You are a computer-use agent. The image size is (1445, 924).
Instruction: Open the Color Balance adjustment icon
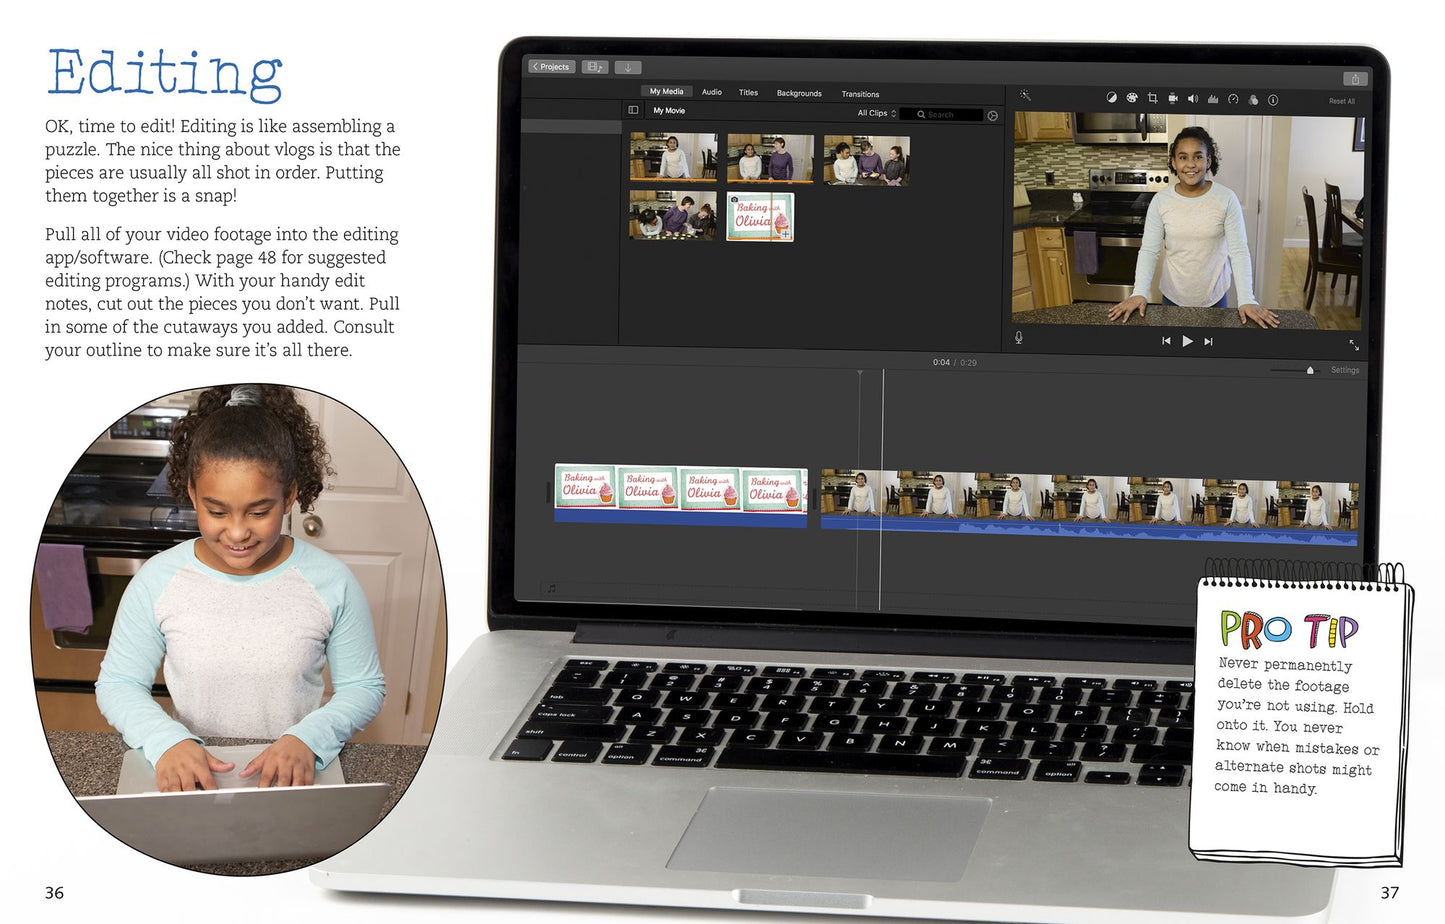[1111, 98]
